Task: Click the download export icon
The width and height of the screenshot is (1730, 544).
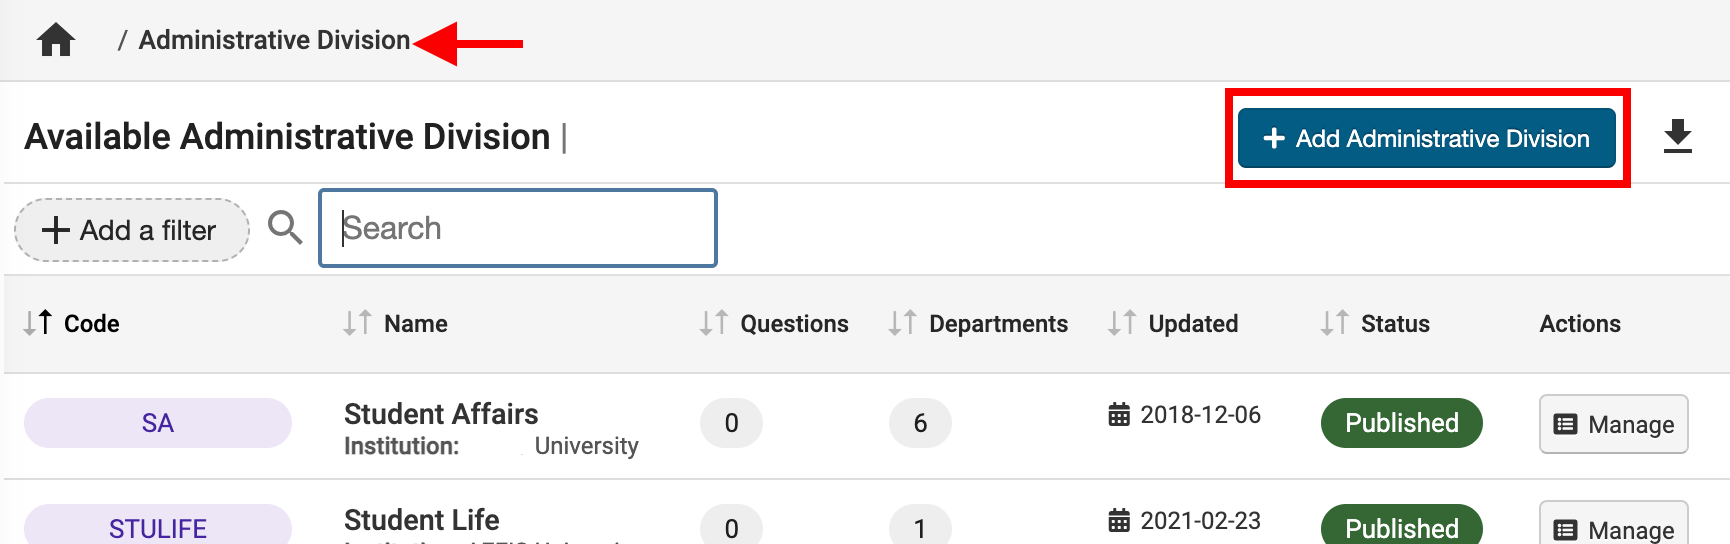Action: coord(1677,136)
